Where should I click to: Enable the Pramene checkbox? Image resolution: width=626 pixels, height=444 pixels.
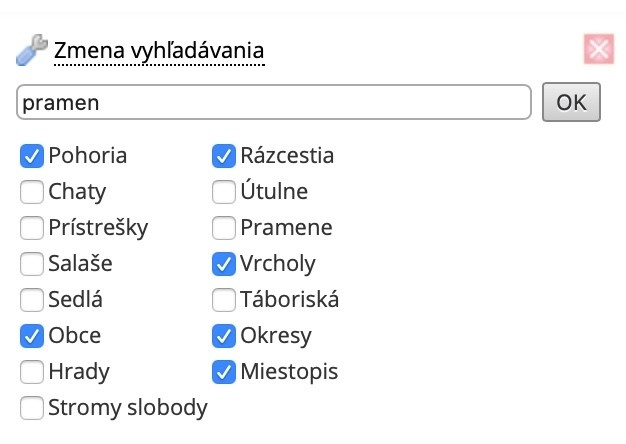224,228
